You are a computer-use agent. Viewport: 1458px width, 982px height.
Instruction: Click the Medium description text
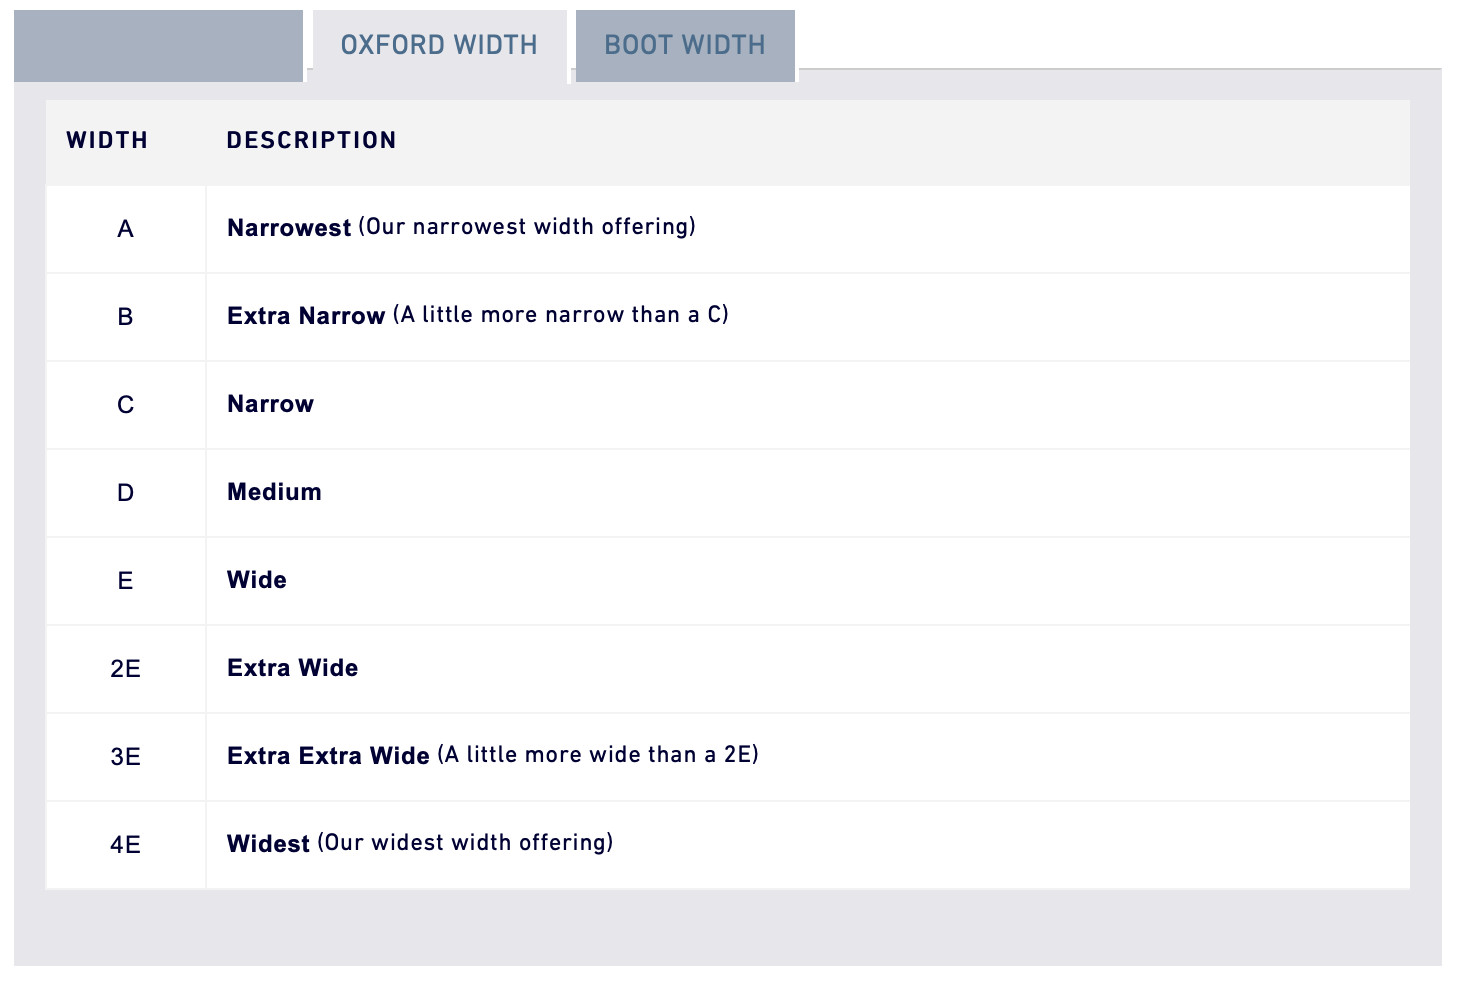click(x=274, y=492)
